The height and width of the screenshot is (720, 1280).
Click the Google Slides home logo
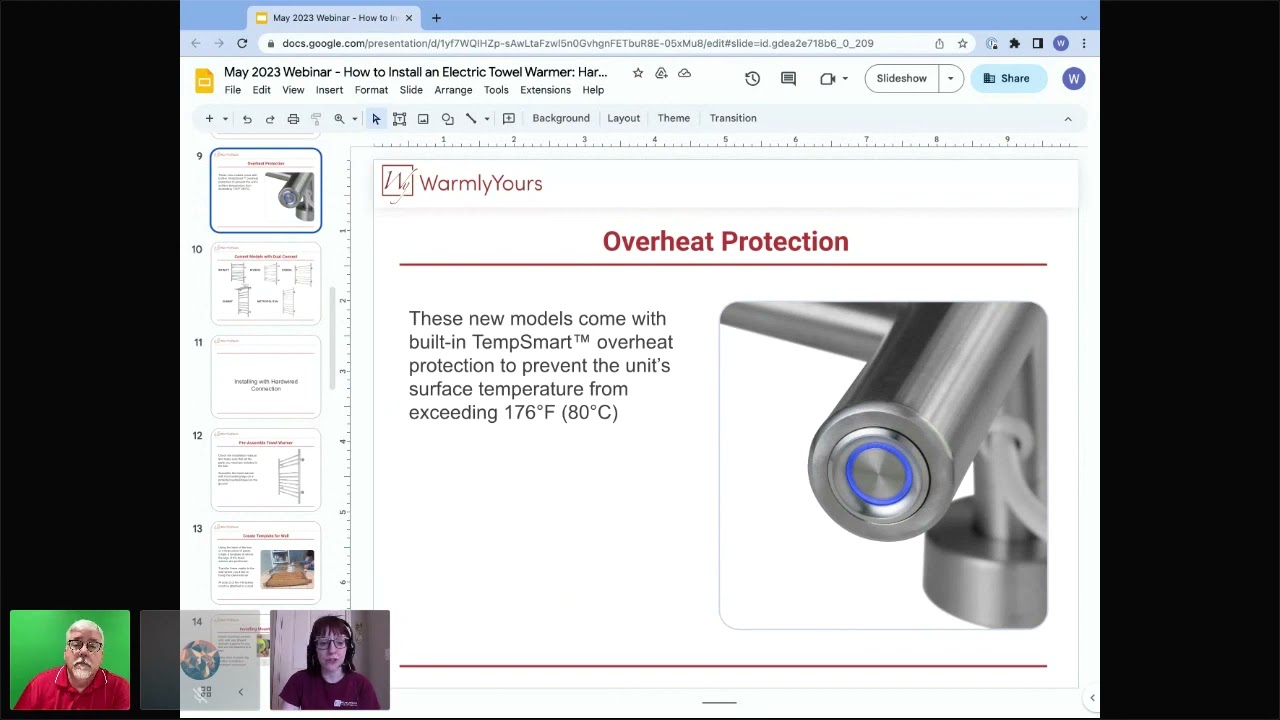(x=204, y=80)
